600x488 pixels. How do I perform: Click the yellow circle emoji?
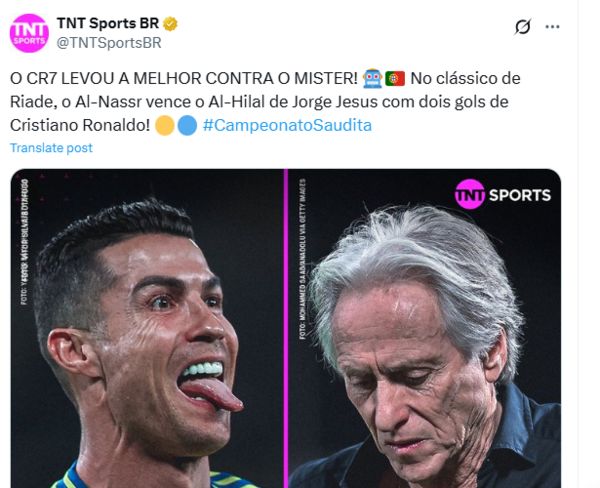(165, 126)
